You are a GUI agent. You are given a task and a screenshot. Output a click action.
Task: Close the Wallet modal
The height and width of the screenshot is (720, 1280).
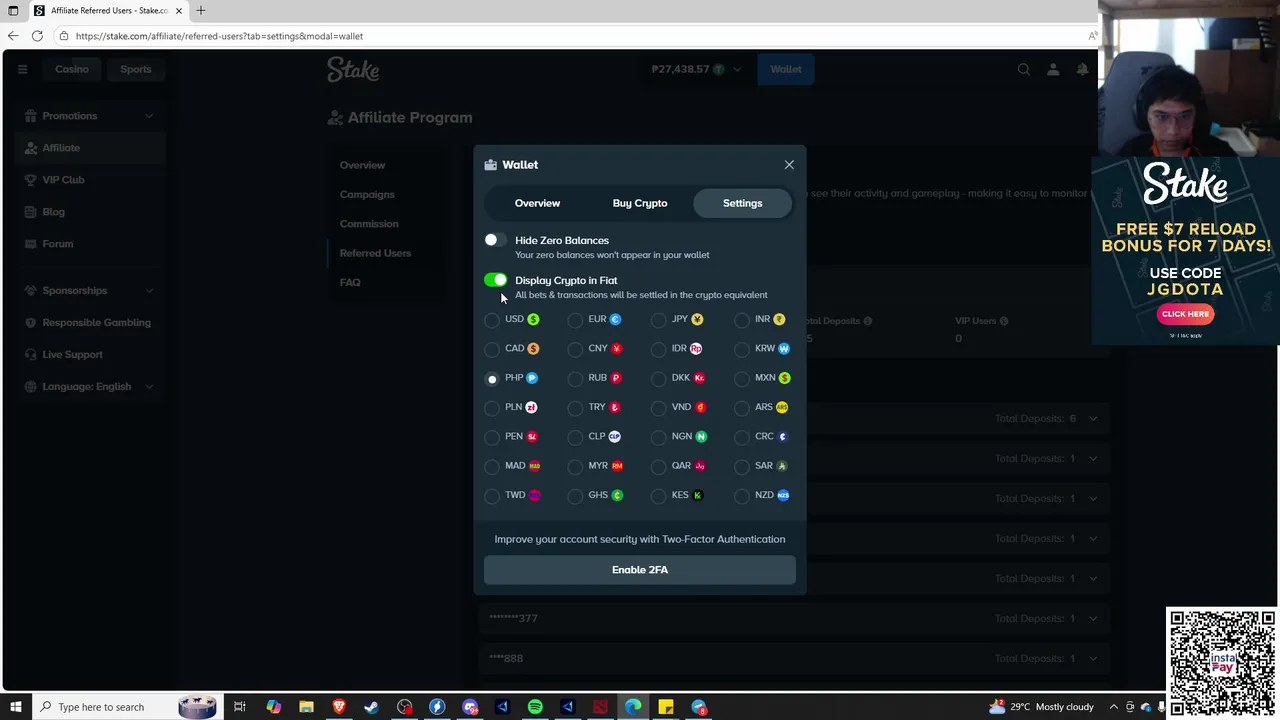(789, 165)
